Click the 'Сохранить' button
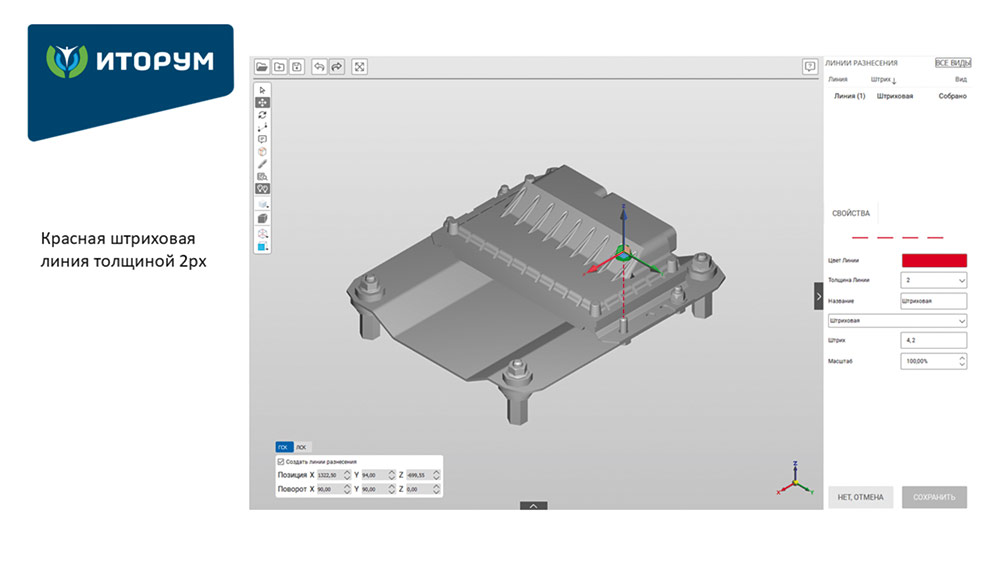 pos(934,497)
